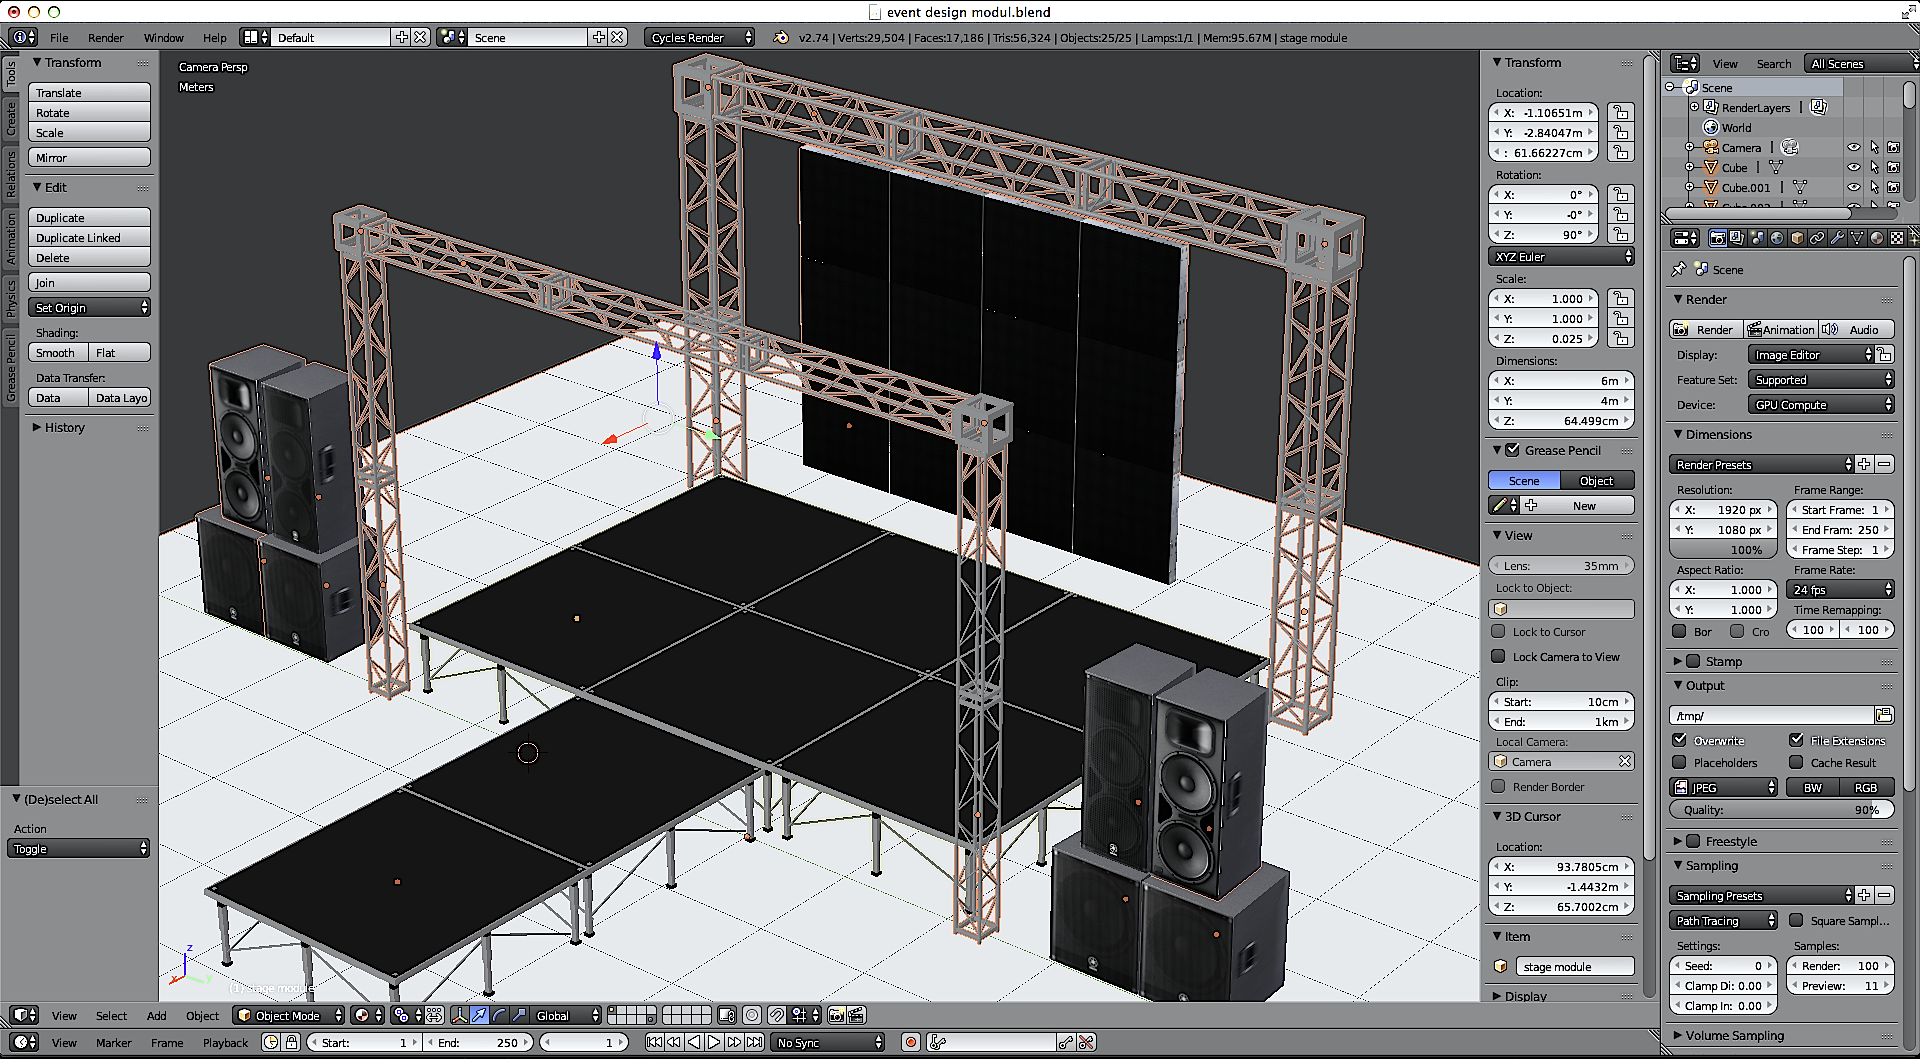Jump to the first frame
1920x1059 pixels.
pyautogui.click(x=654, y=1042)
